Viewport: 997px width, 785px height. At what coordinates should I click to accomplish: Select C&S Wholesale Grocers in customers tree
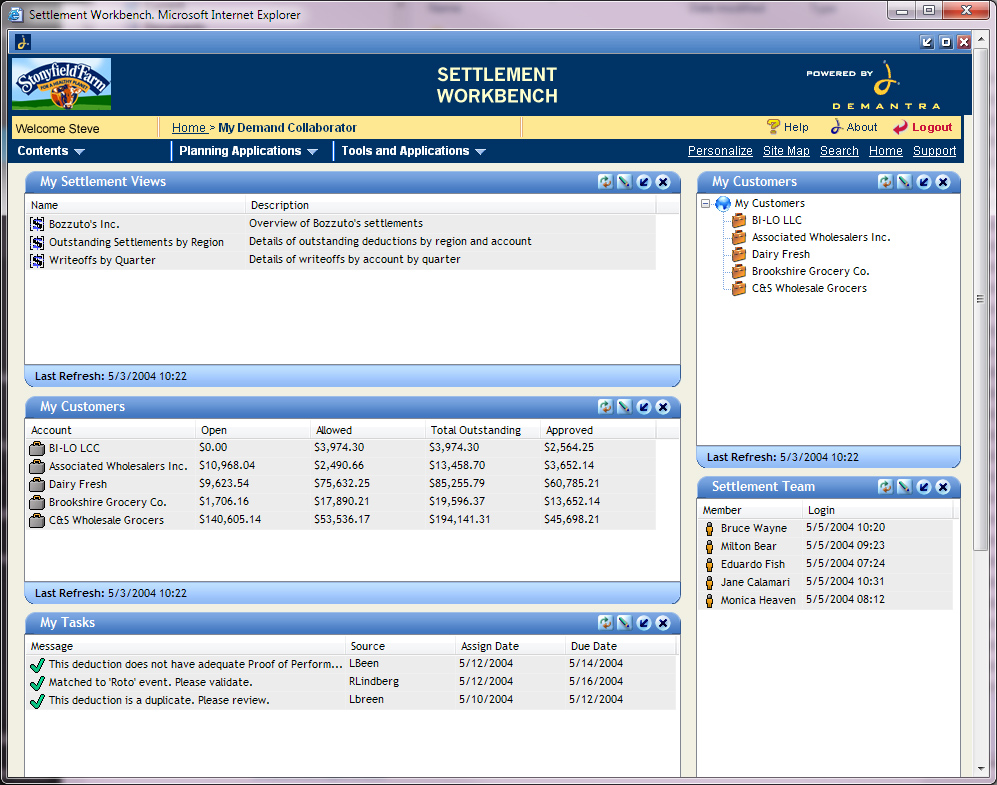click(x=809, y=289)
